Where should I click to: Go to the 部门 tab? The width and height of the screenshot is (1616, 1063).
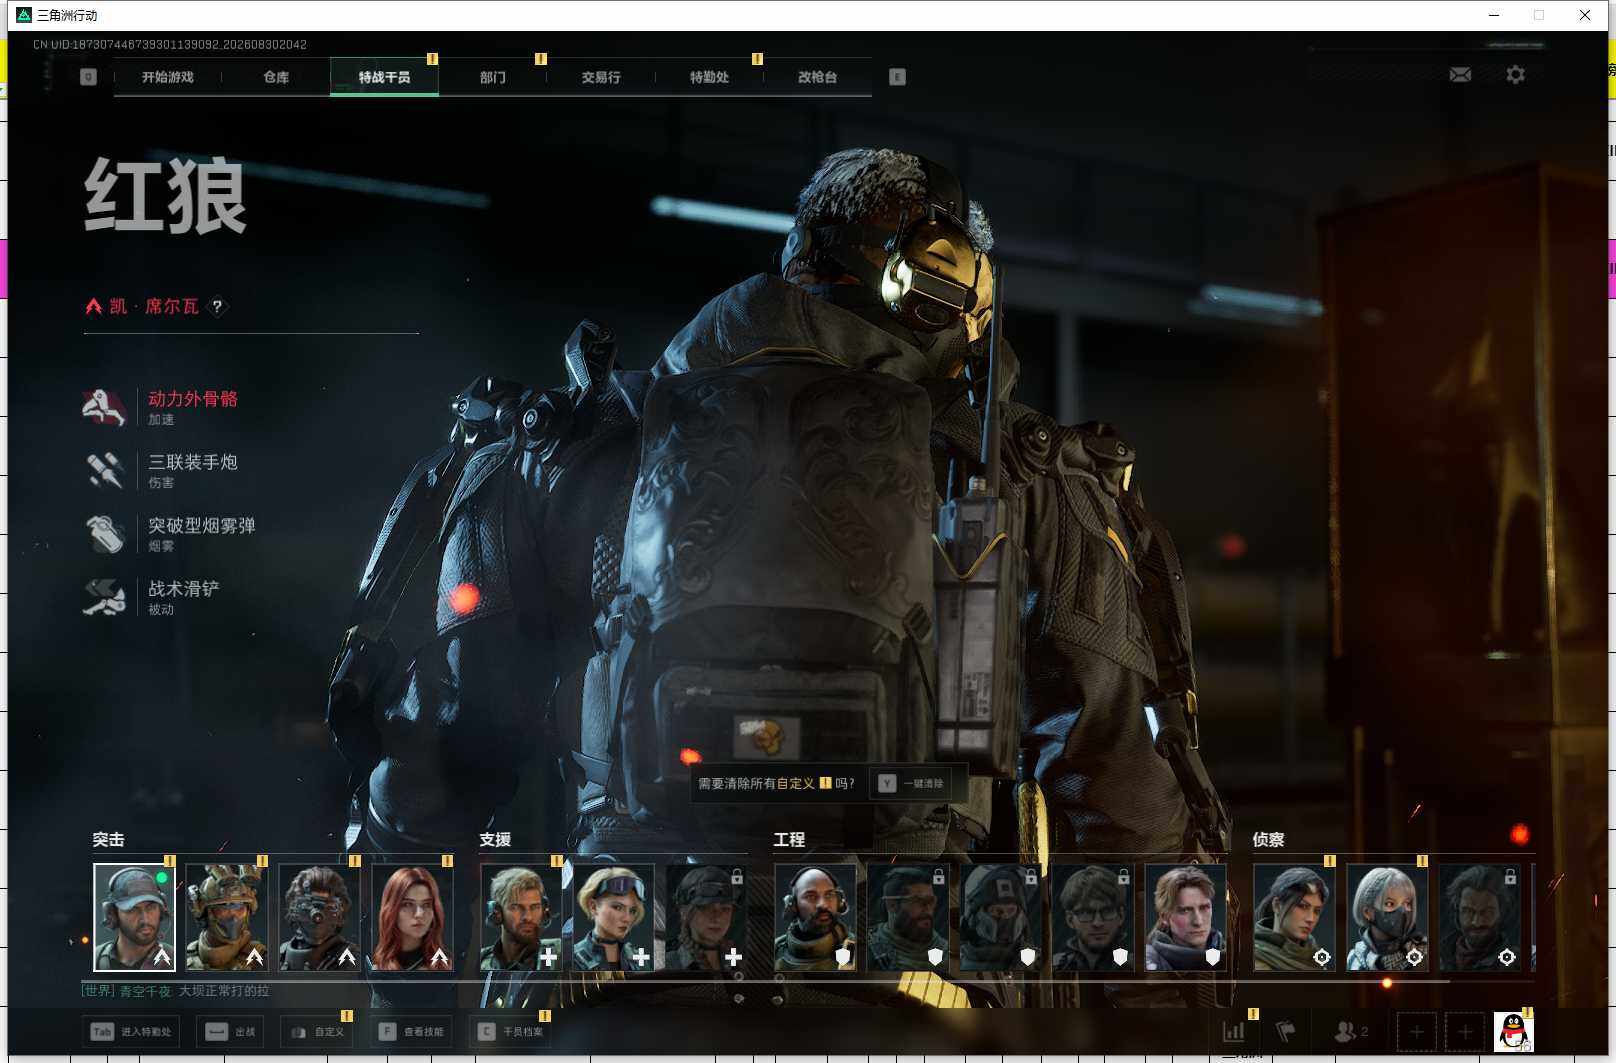[x=493, y=77]
